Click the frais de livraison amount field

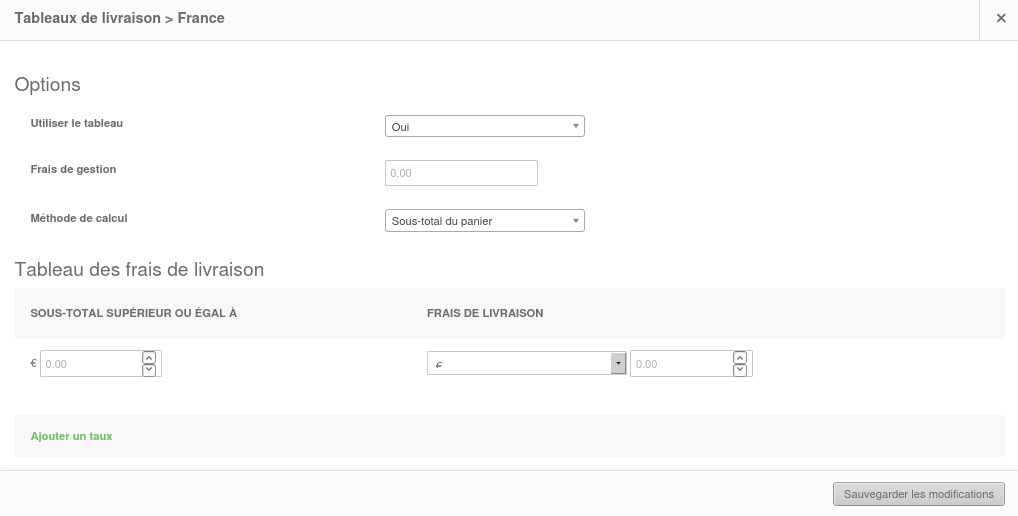(682, 363)
